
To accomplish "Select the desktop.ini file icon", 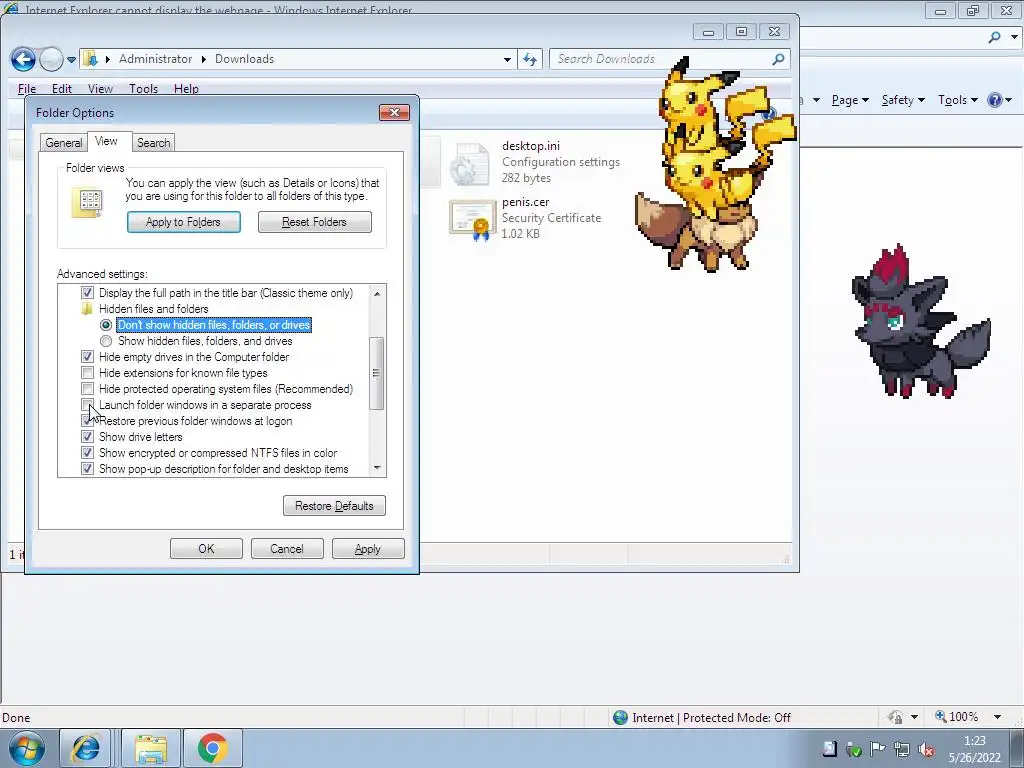I will (469, 164).
